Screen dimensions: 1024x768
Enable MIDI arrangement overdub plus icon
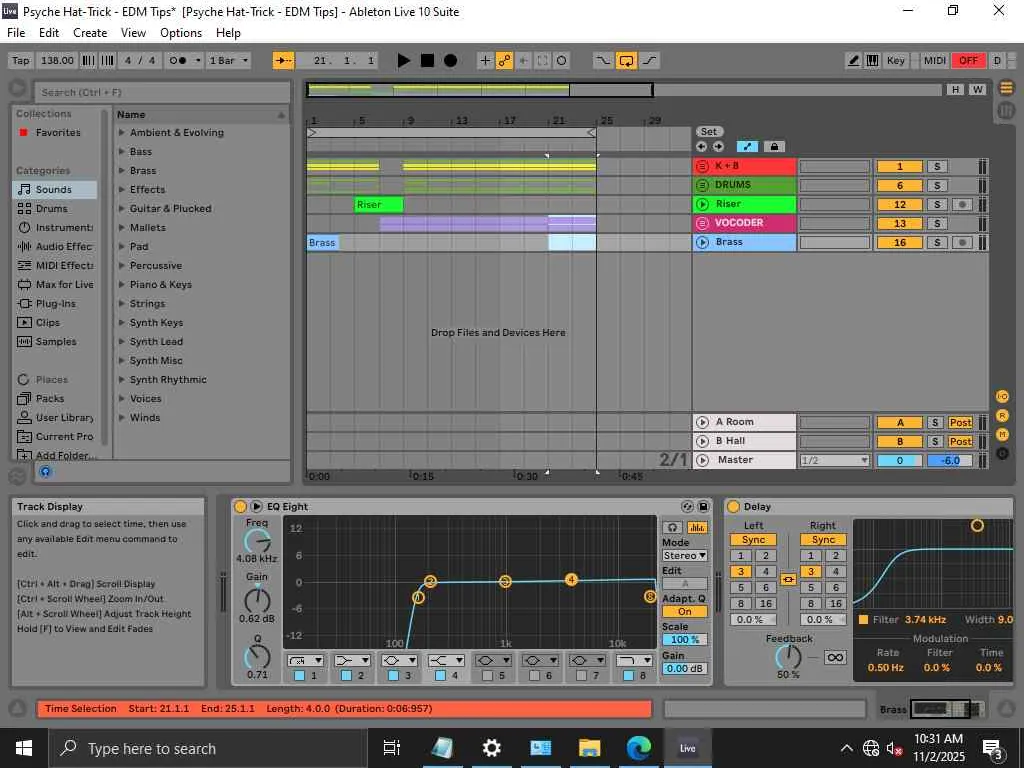(x=485, y=61)
